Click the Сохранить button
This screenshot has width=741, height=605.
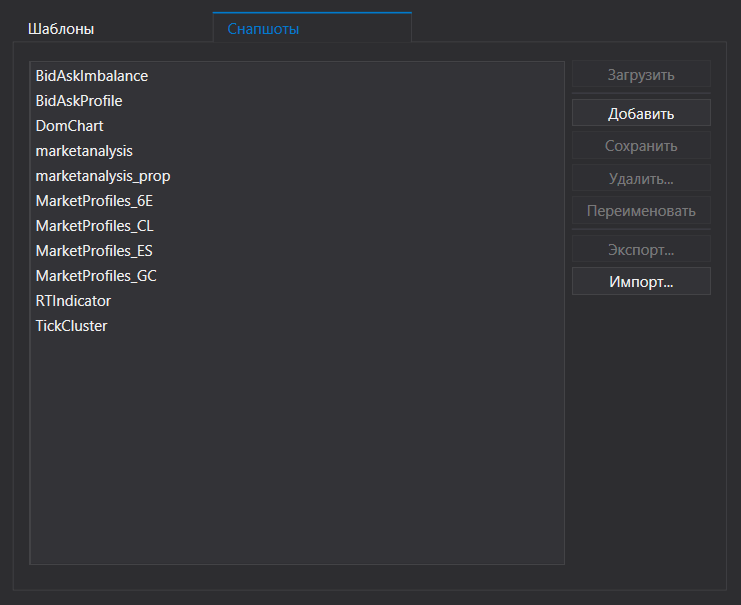641,146
